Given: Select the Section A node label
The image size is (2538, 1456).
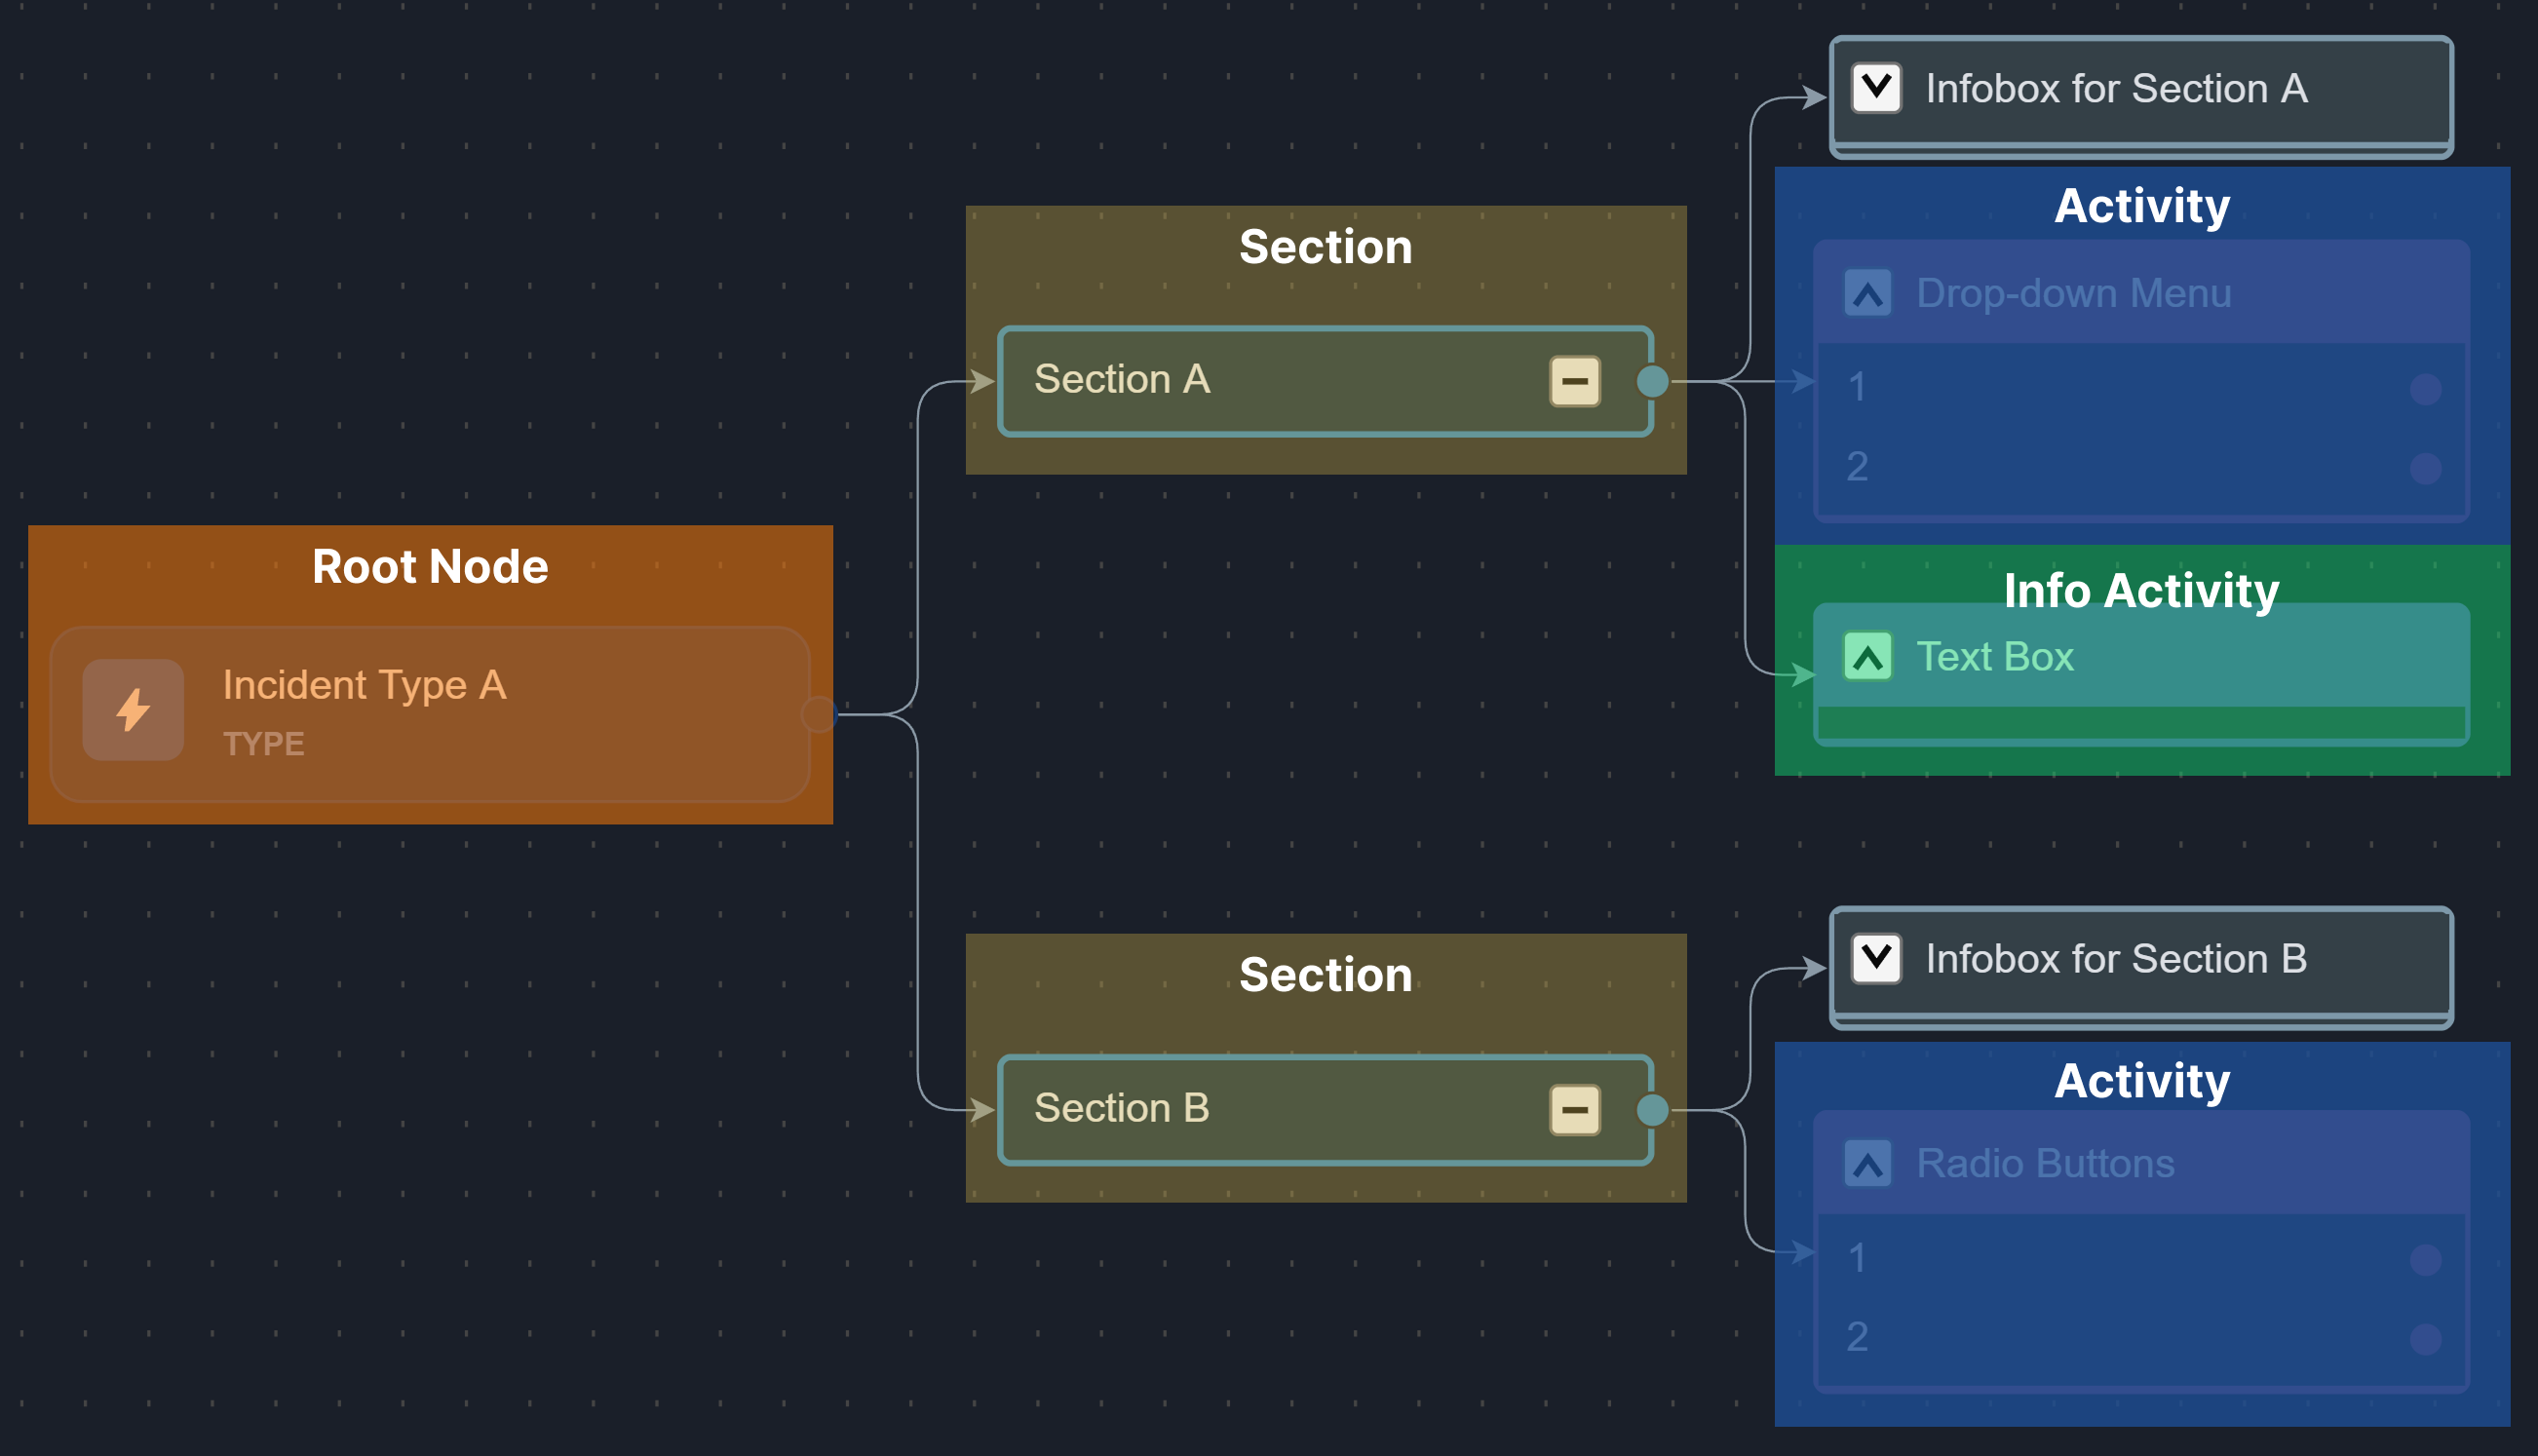Looking at the screenshot, I should tap(1122, 380).
